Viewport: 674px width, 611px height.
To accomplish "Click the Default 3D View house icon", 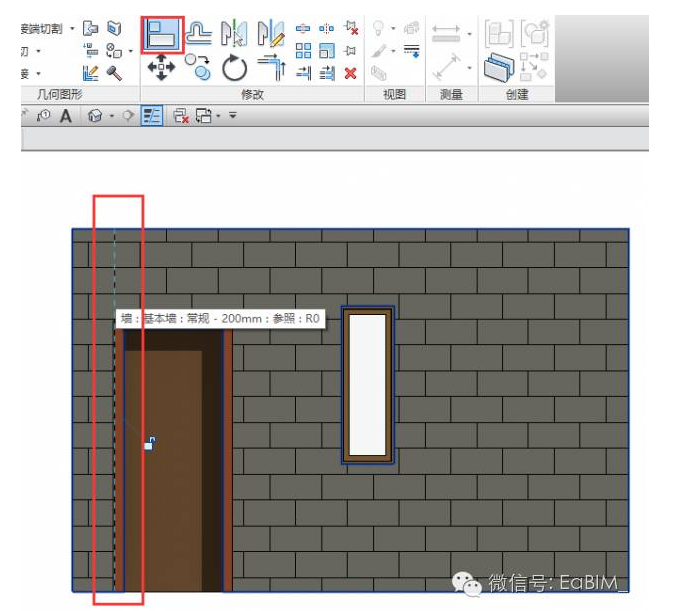I will (x=95, y=115).
